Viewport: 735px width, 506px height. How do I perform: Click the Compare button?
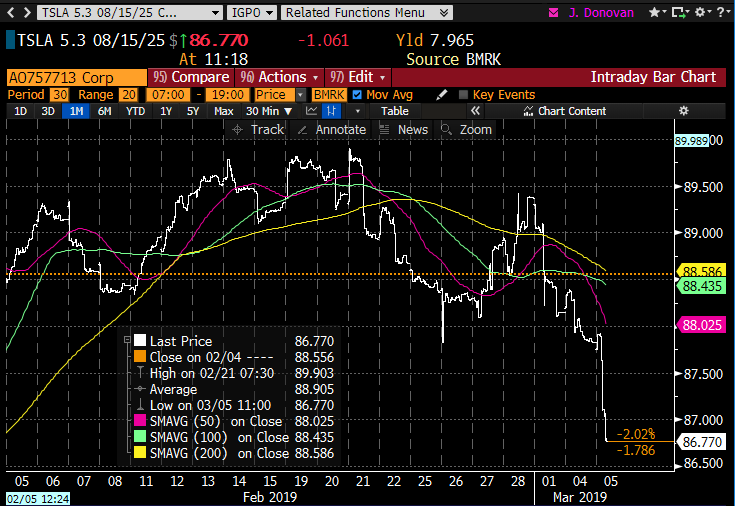pyautogui.click(x=191, y=77)
